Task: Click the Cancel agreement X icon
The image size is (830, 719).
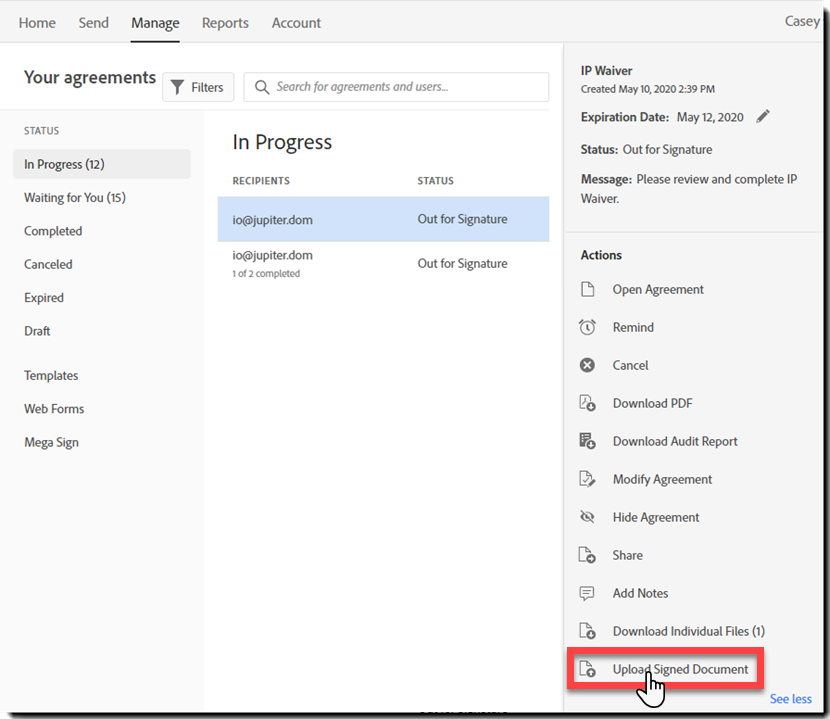Action: pyautogui.click(x=588, y=365)
